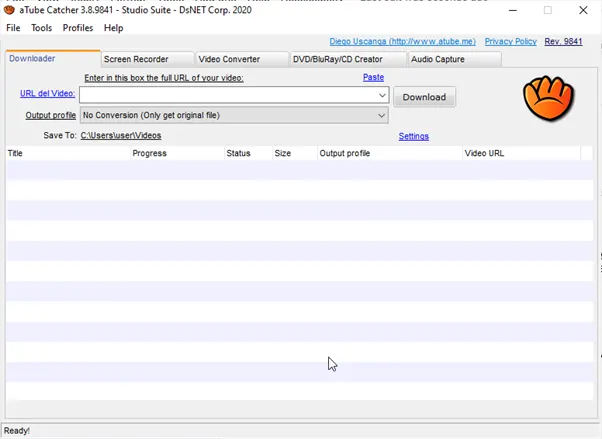This screenshot has width=602, height=439.
Task: Click the 'Enter in this box' instruction text
Action: coord(164,78)
